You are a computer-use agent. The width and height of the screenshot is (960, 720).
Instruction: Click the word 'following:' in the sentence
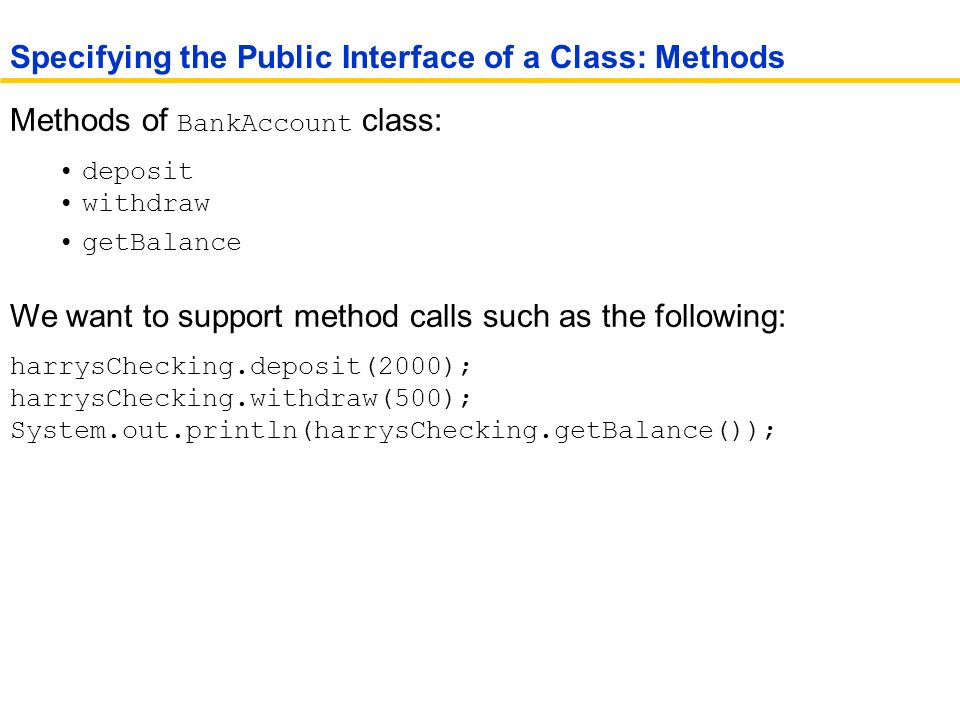(x=720, y=317)
